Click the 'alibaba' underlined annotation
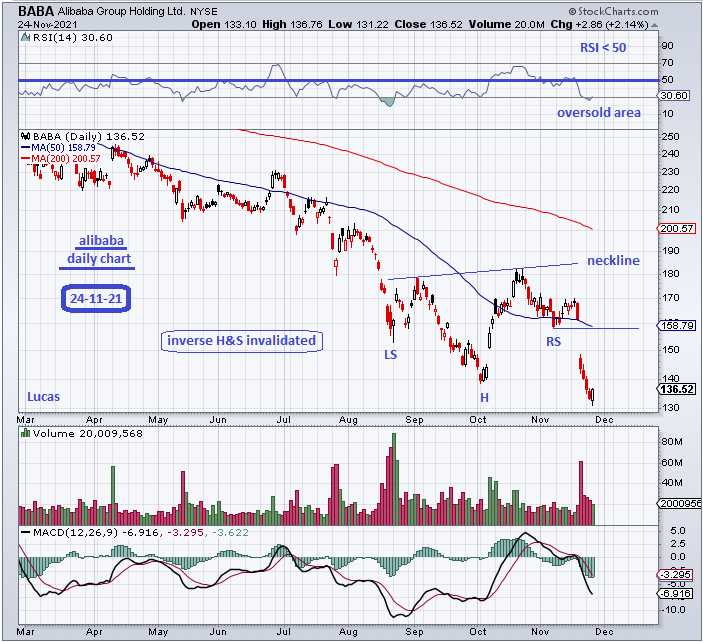Viewport: 703px width, 642px height. (x=101, y=241)
